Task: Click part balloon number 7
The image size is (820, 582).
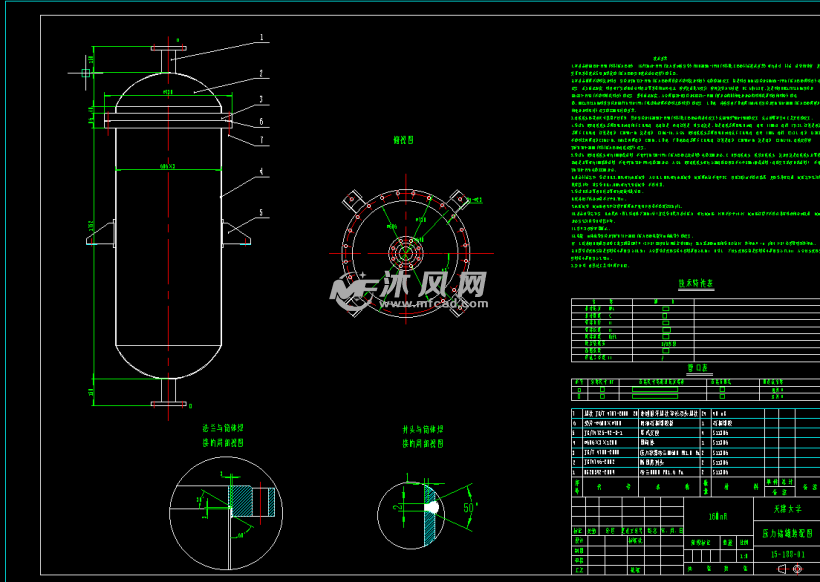Action: [261, 140]
